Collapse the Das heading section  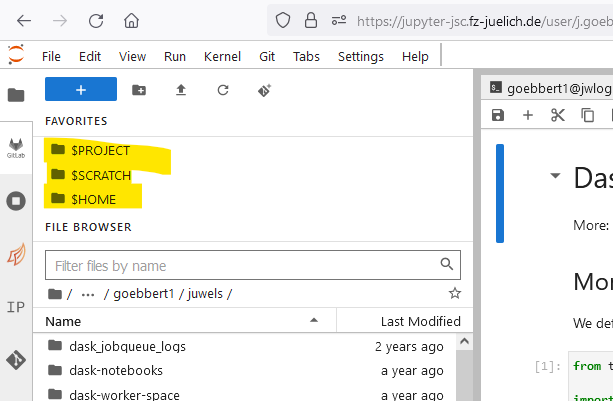556,175
